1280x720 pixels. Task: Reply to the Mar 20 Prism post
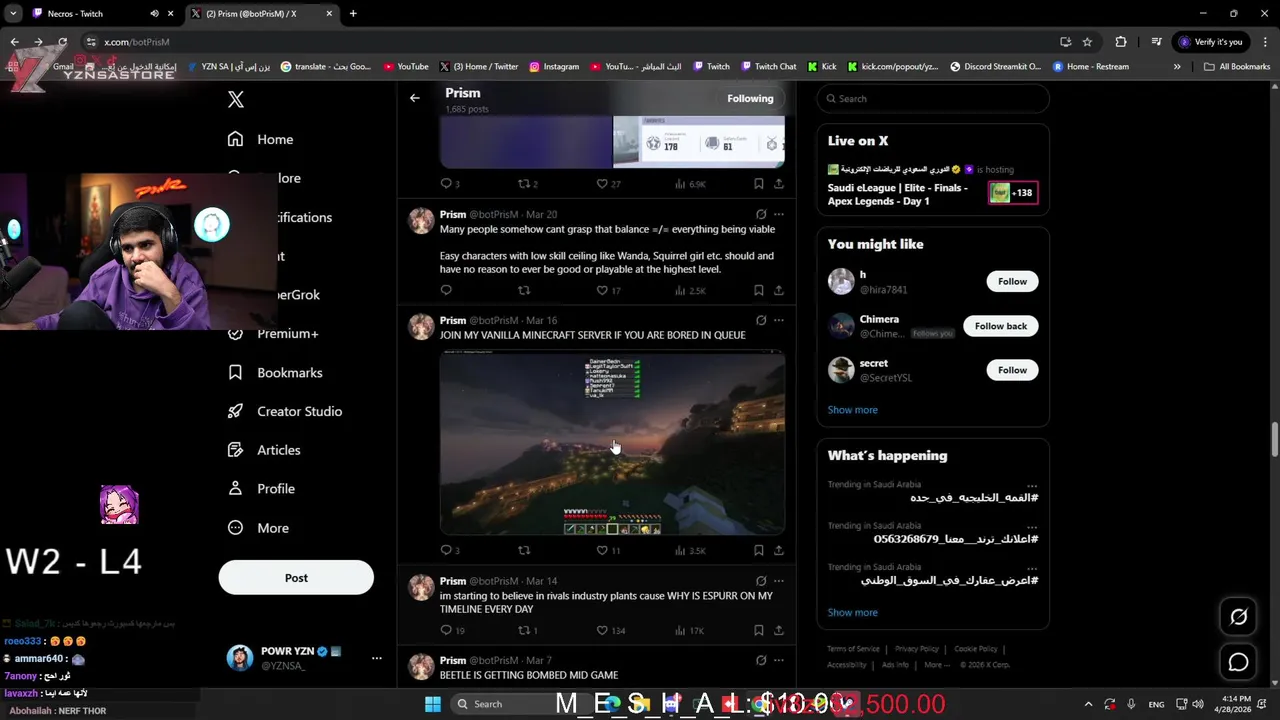click(x=446, y=290)
